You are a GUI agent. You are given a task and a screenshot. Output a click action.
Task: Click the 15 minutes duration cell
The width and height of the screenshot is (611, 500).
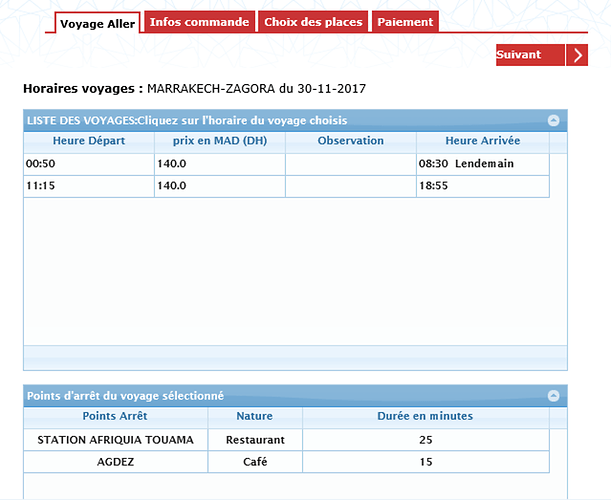tap(426, 462)
